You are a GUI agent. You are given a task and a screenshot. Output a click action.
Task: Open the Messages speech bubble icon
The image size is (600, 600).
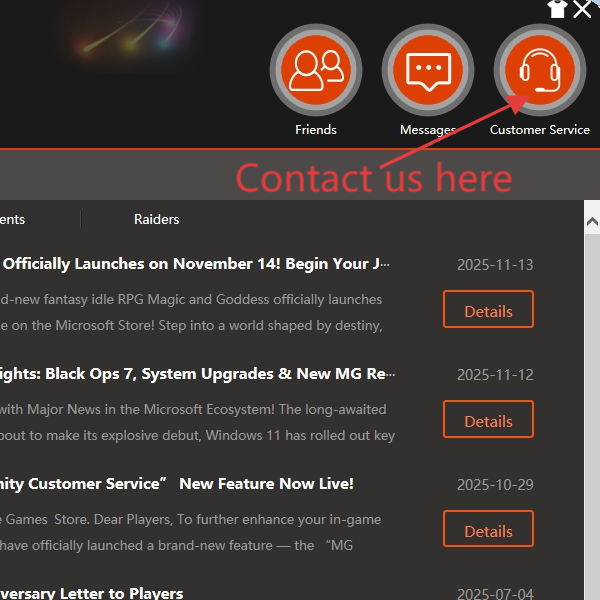428,70
